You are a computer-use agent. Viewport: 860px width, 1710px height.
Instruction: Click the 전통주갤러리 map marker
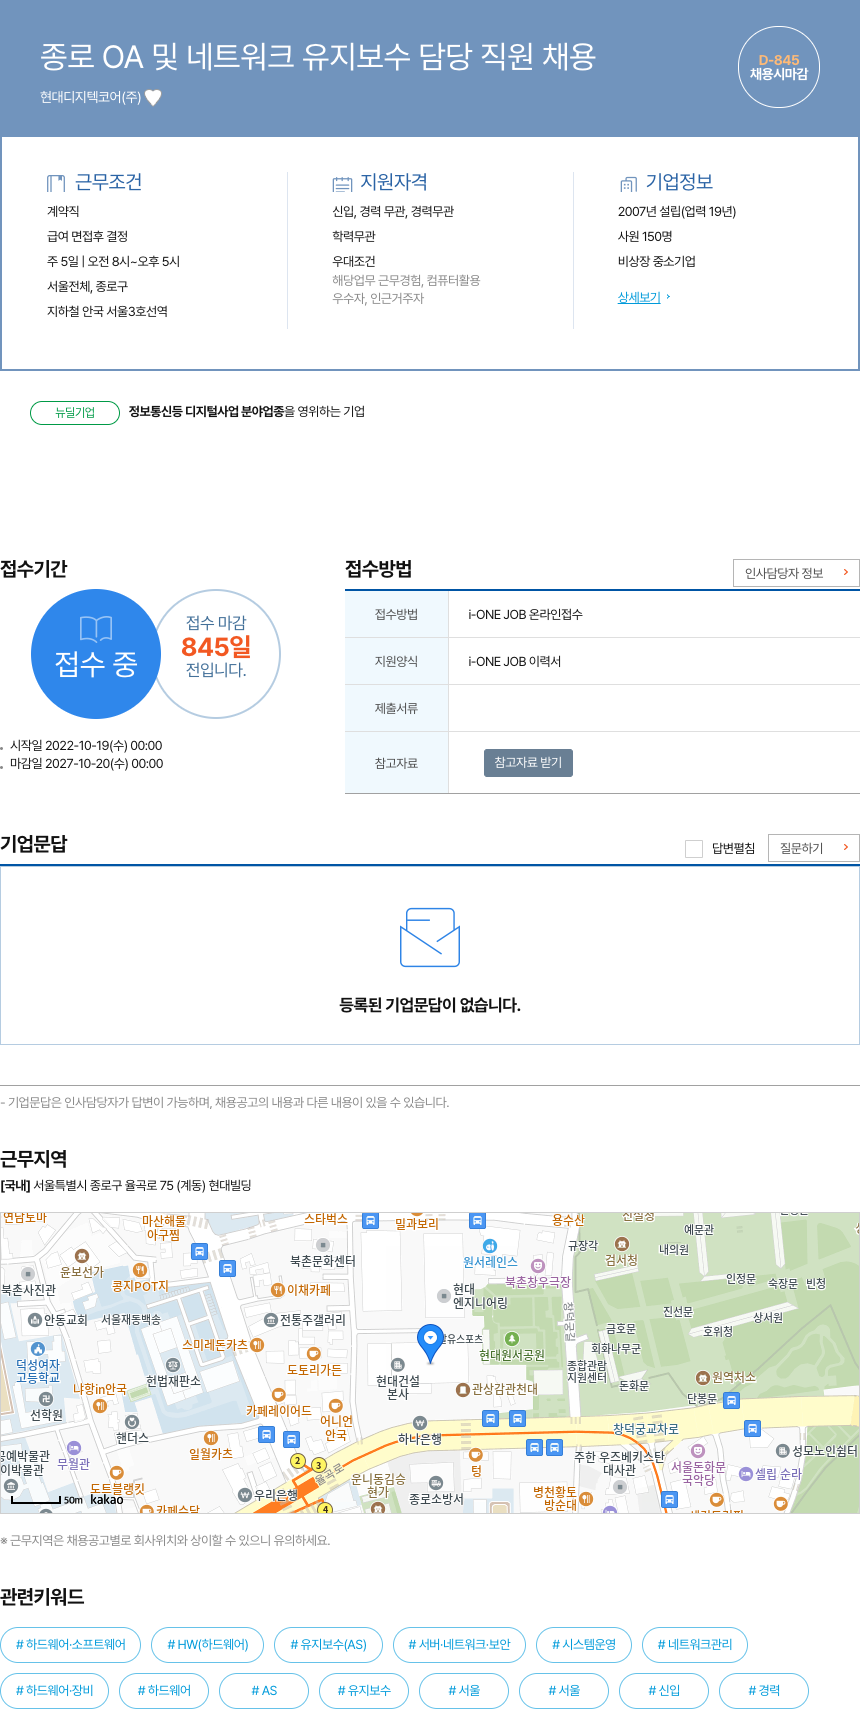271,1320
